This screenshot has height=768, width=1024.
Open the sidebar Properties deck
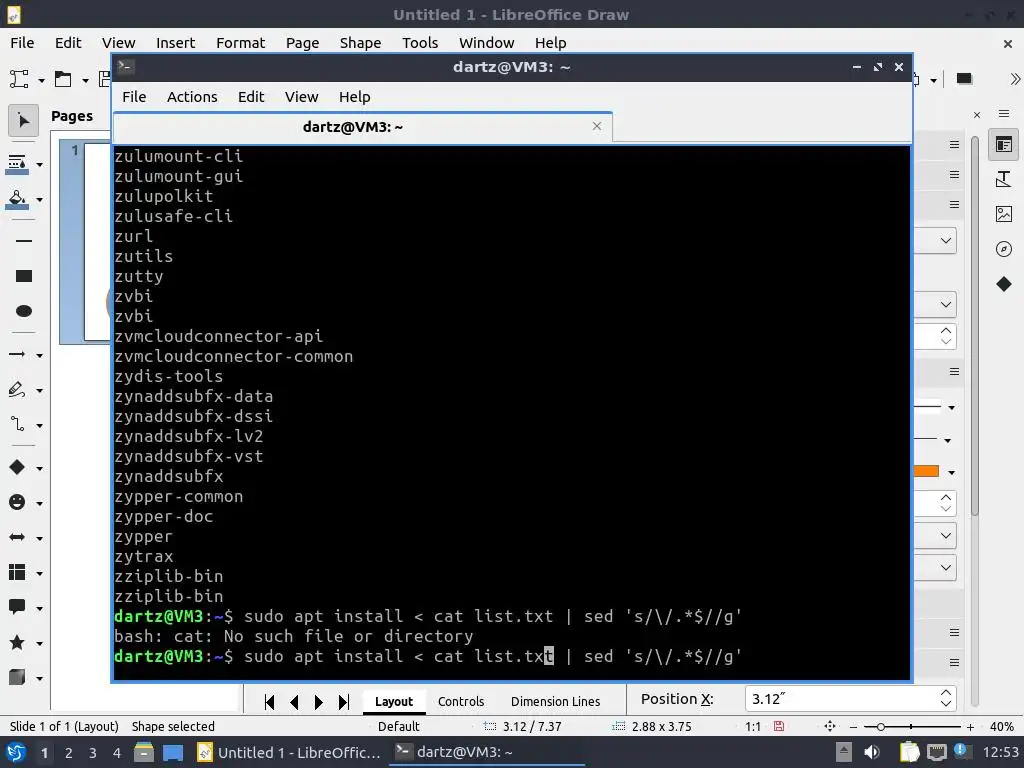1004,144
